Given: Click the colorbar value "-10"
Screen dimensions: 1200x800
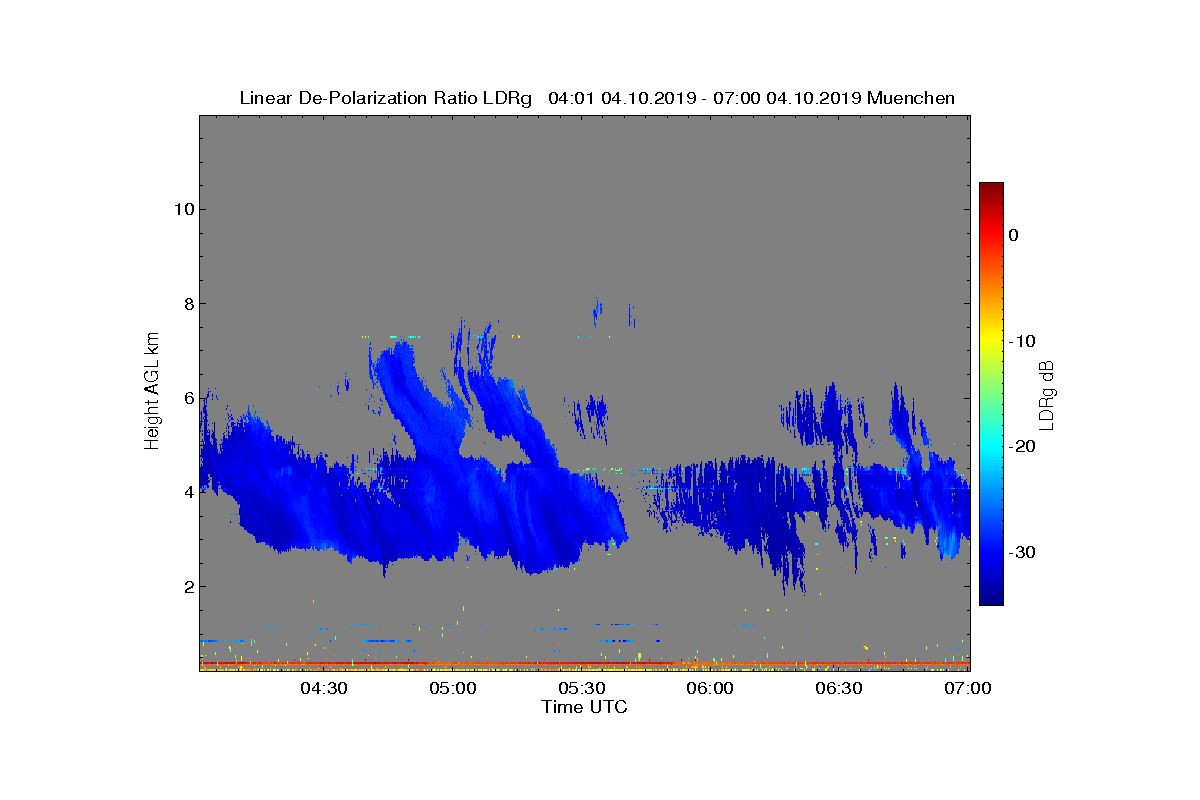Looking at the screenshot, I should click(x=1021, y=341).
